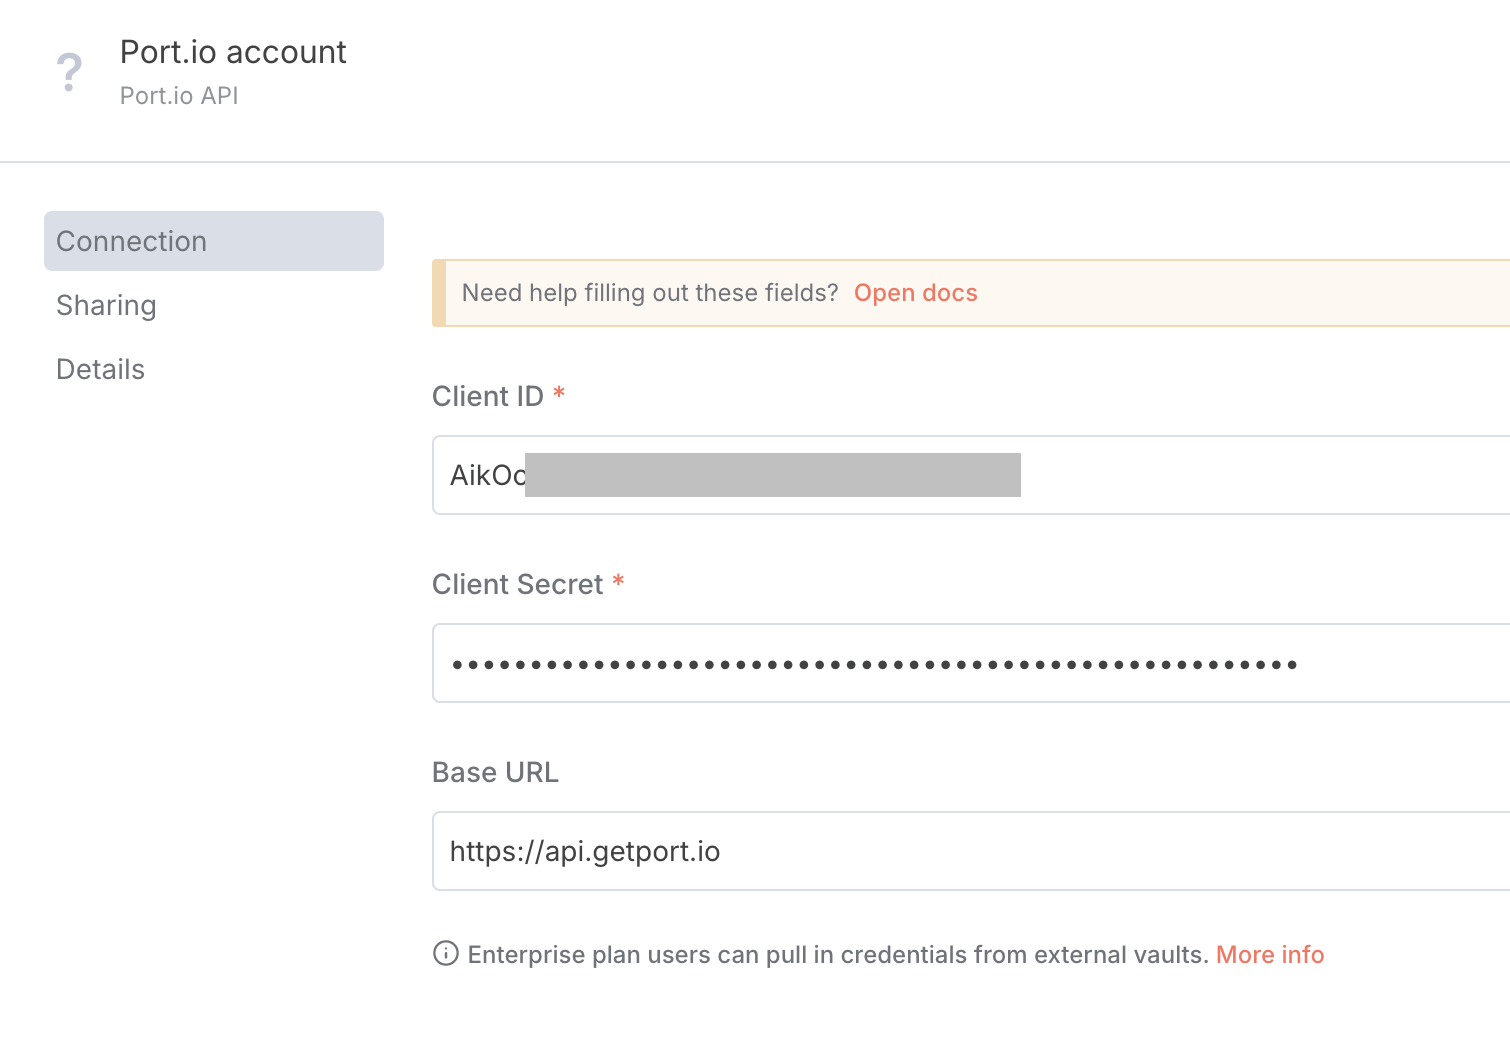Click the orange accent strip of help banner
This screenshot has height=1056, width=1510.
tap(438, 293)
